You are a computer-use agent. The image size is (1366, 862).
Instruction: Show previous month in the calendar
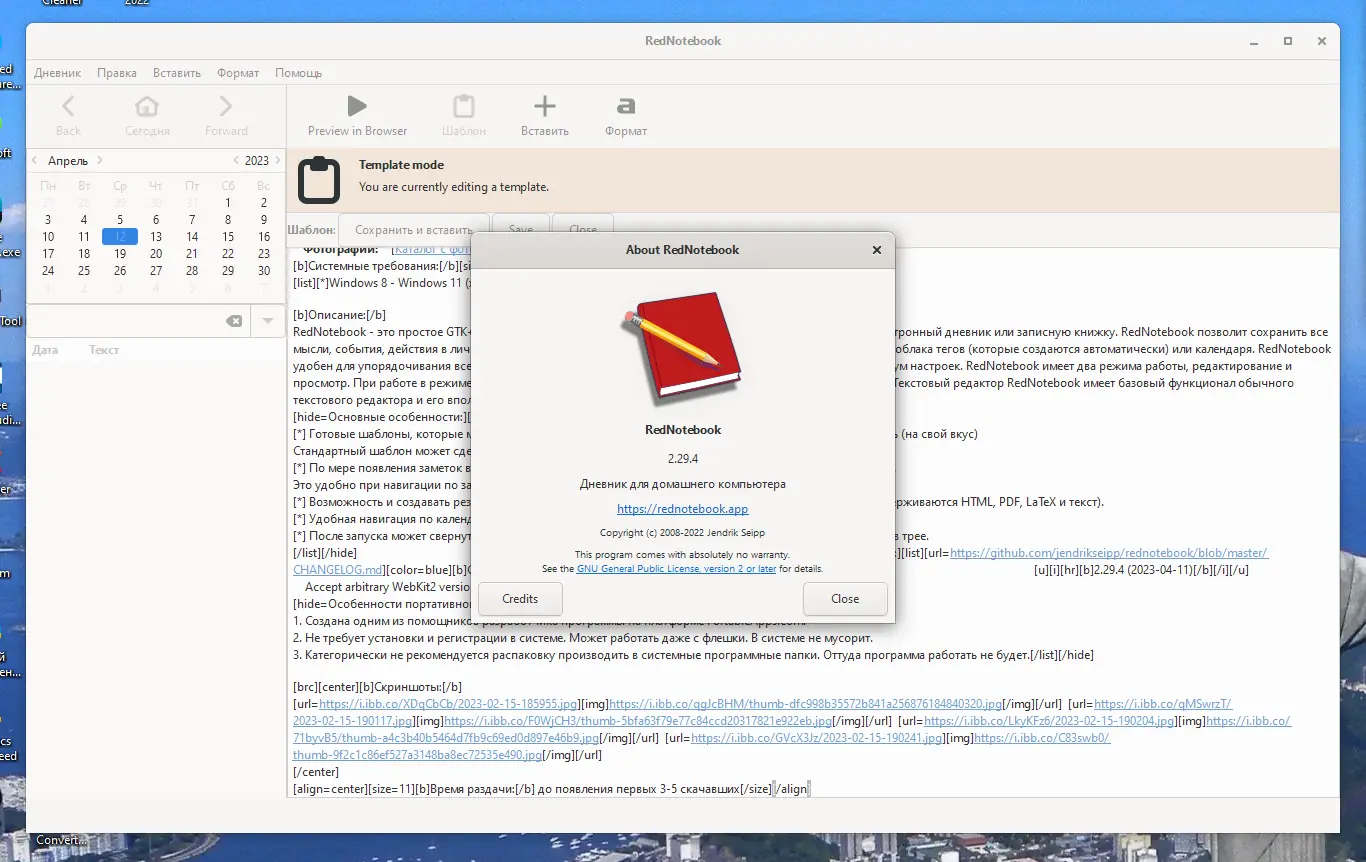pos(35,160)
